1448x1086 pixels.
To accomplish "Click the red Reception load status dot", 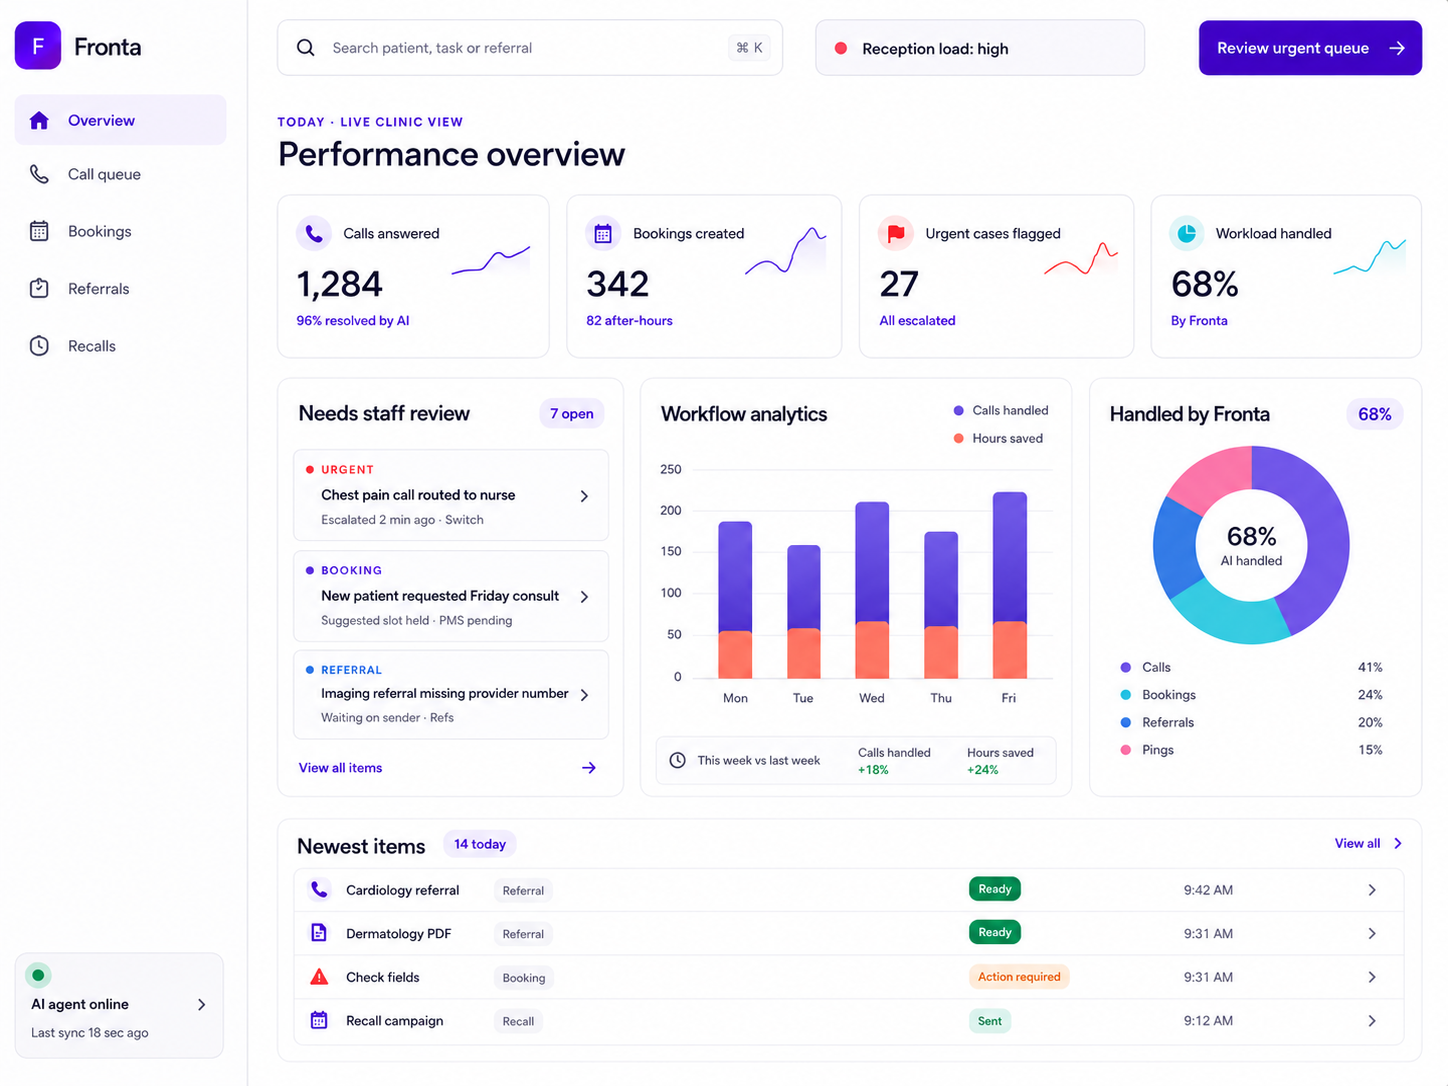I will 841,48.
